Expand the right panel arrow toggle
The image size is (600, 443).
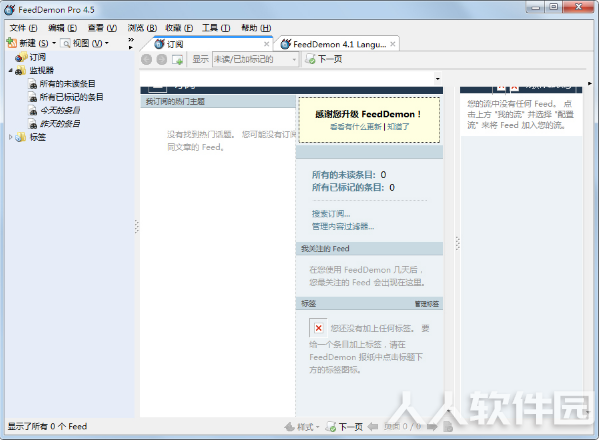pyautogui.click(x=590, y=83)
